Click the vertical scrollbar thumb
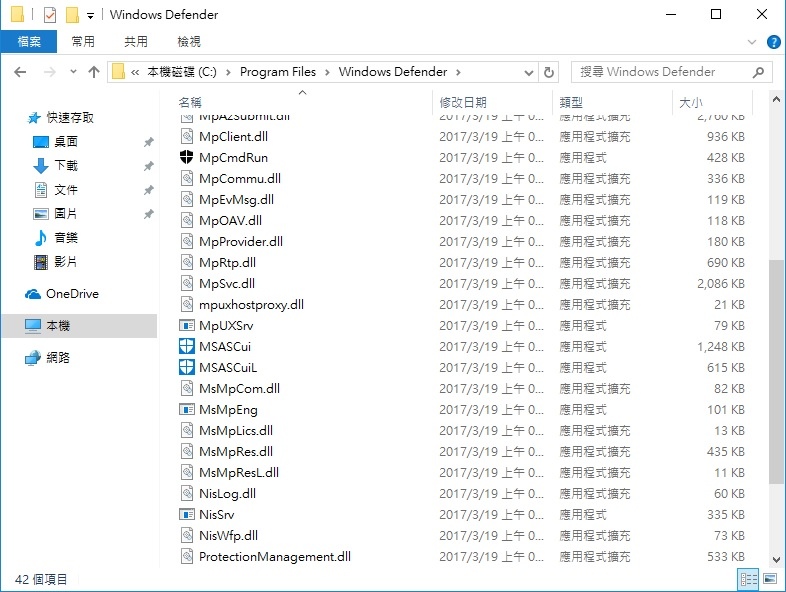The image size is (786, 592). pos(776,371)
